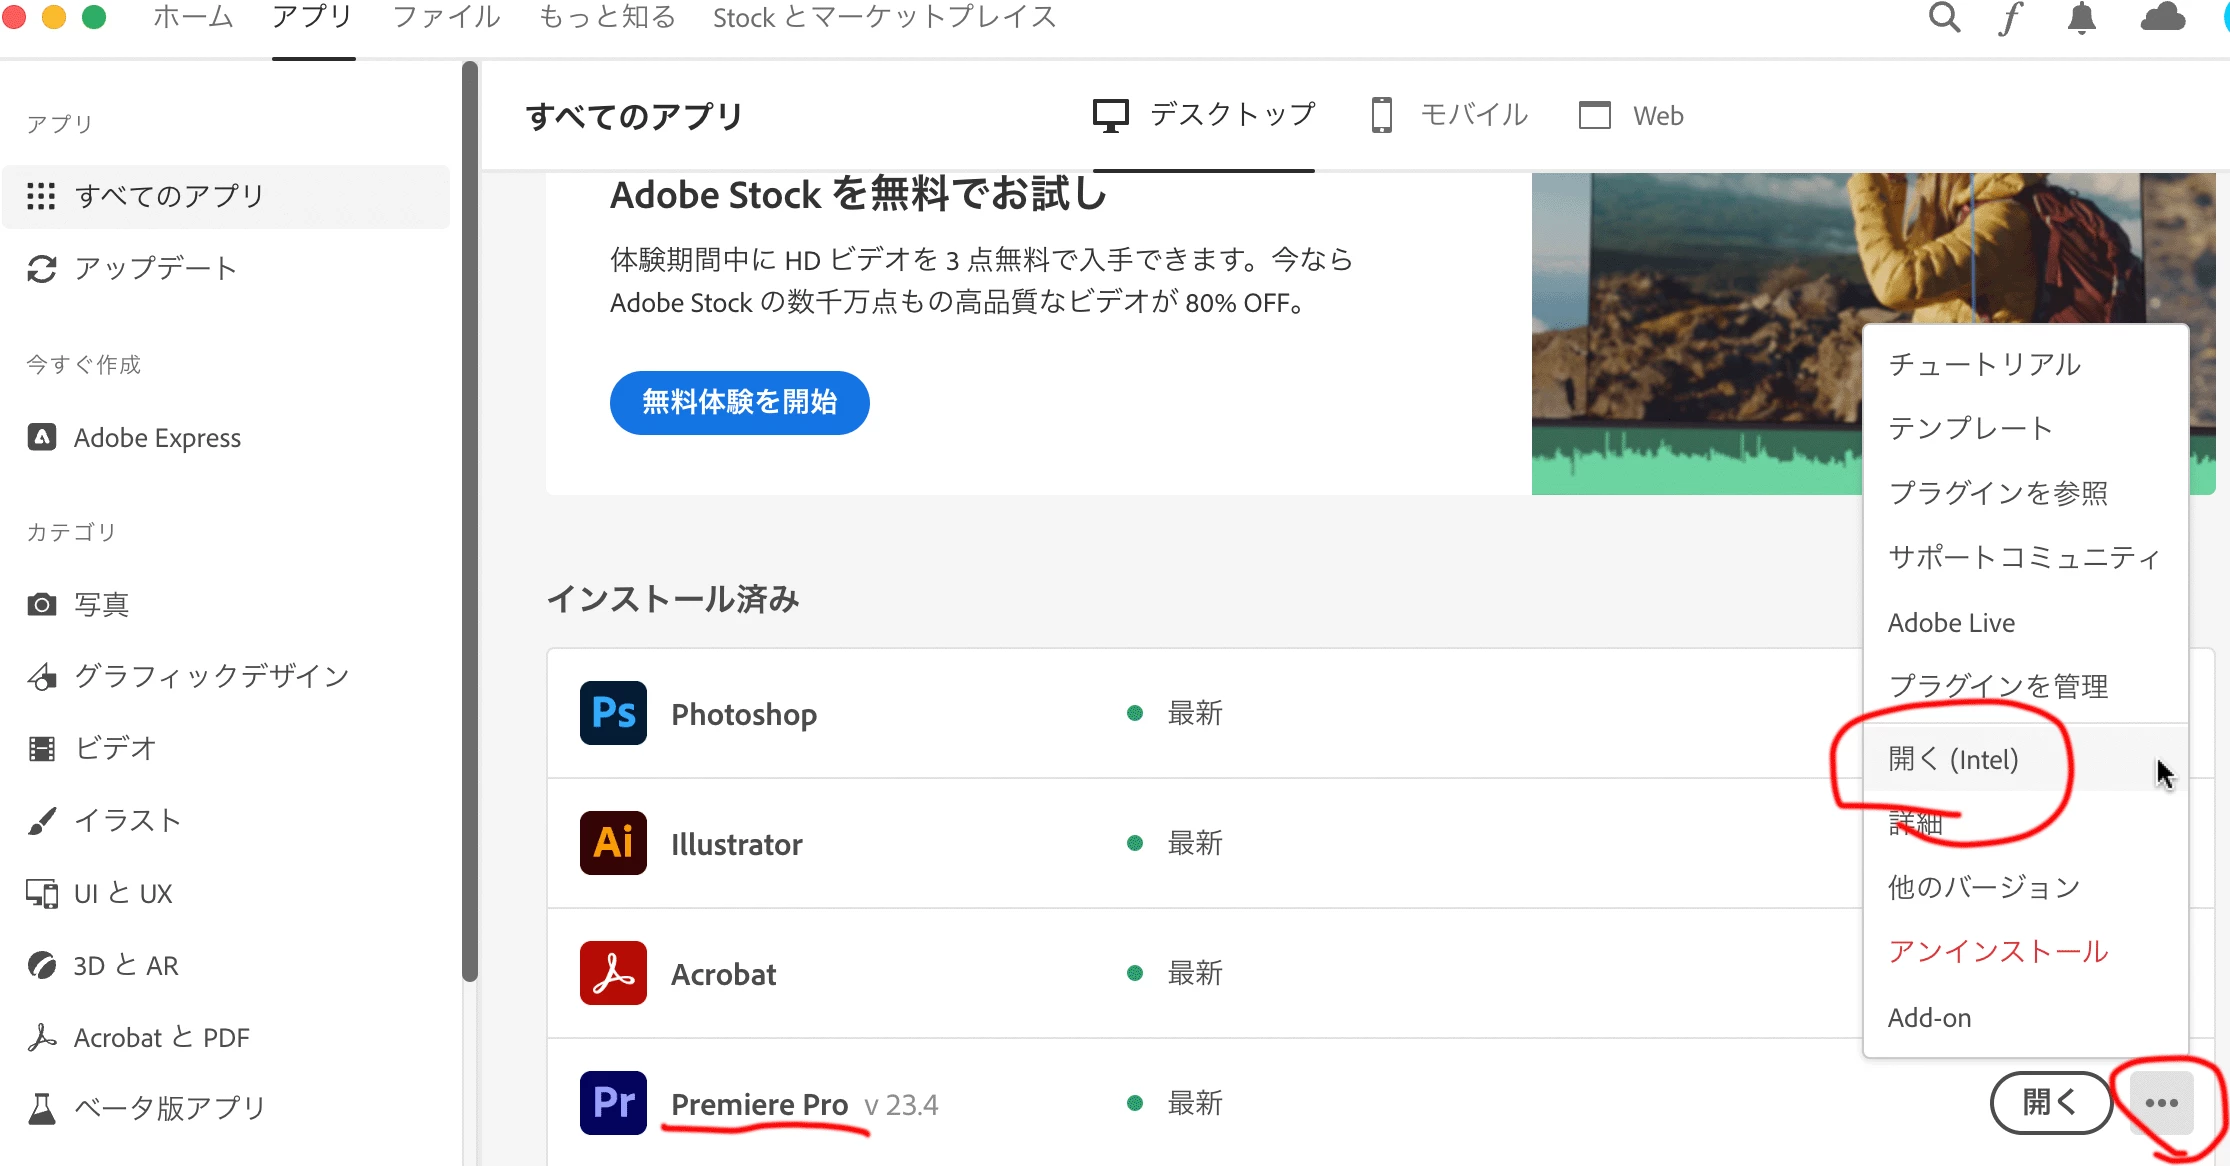Viewport: 2230px width, 1166px height.
Task: Open the fonts icon in header
Action: coord(2010,18)
